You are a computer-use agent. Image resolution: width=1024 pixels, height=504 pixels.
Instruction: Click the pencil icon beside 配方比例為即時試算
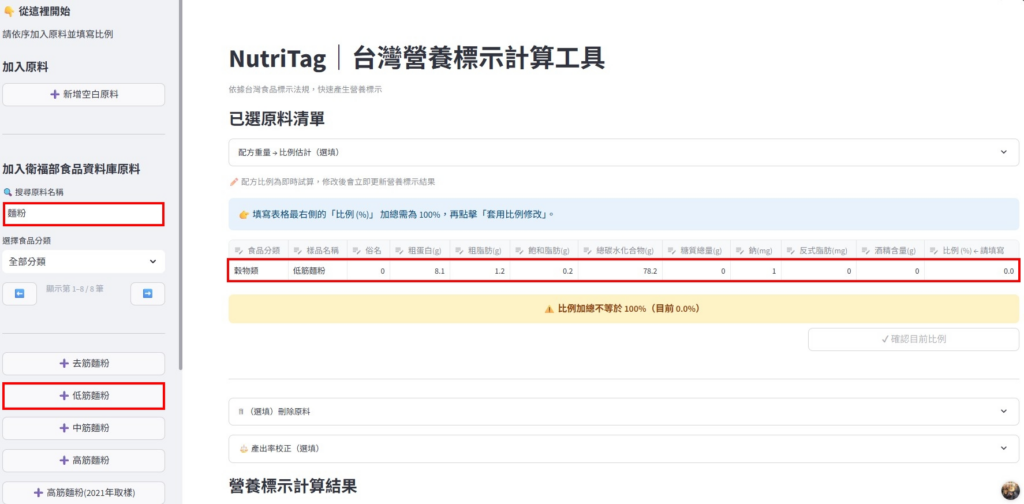[x=234, y=182]
